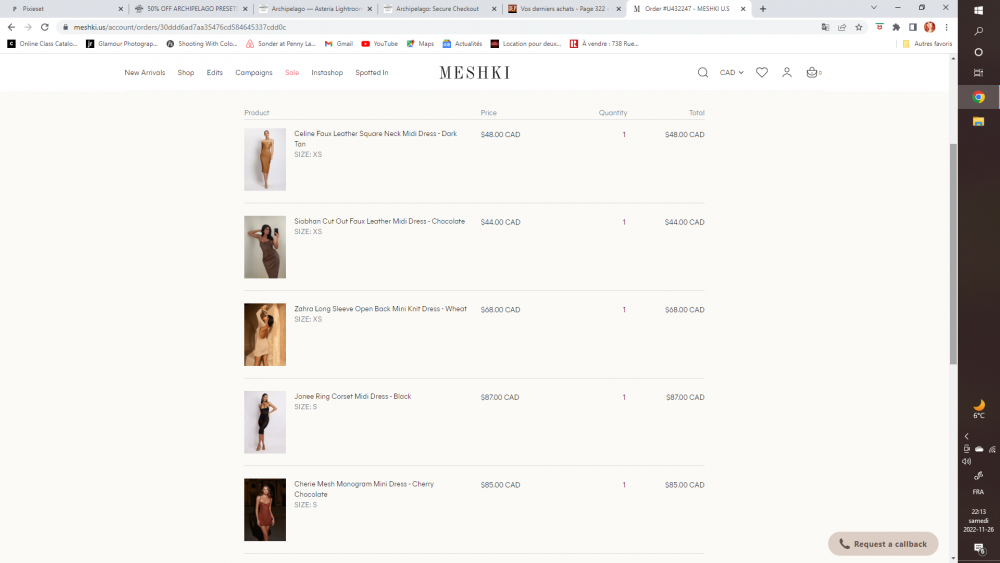Open the Siobhan Cut Out Faux Leather dress link
Image resolution: width=1000 pixels, height=563 pixels.
(379, 222)
